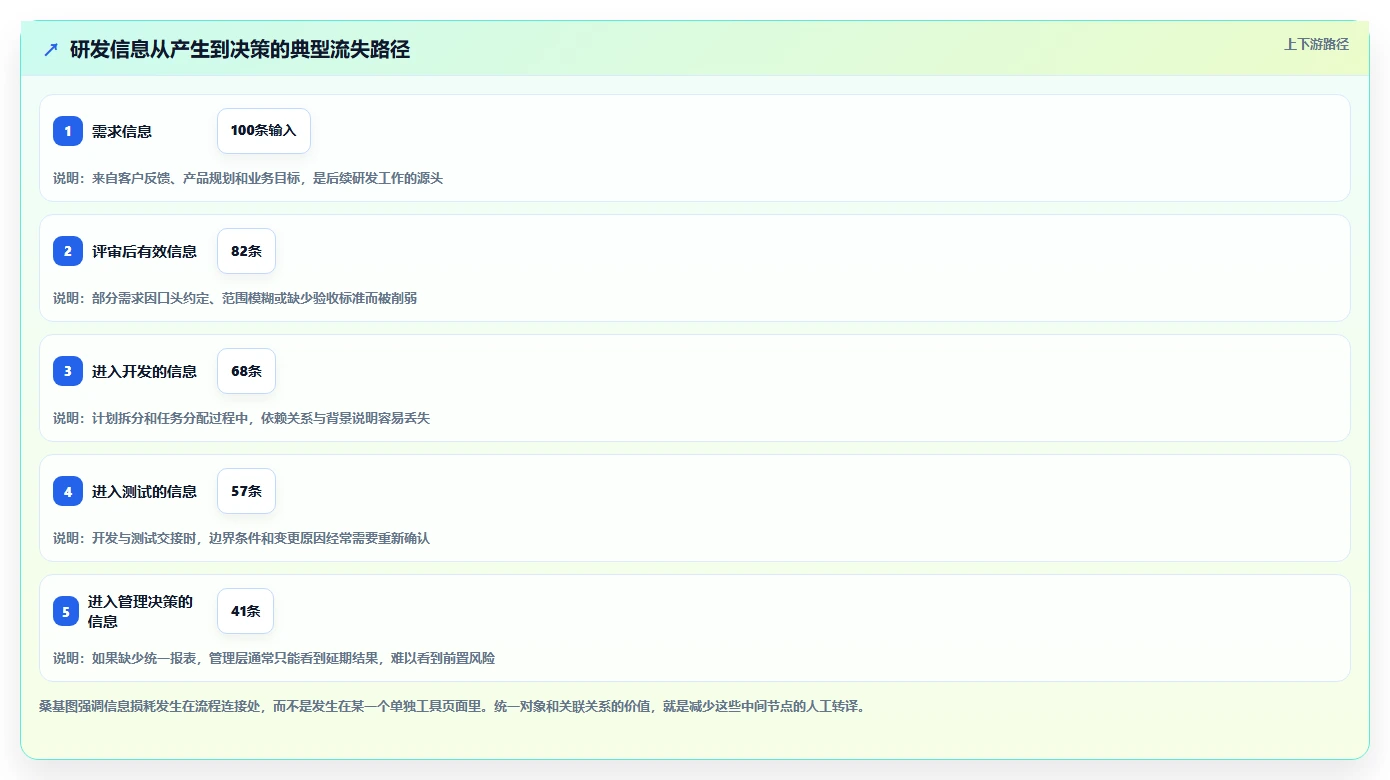Click the step 5 number badge
This screenshot has height=780, width=1390.
coord(66,611)
